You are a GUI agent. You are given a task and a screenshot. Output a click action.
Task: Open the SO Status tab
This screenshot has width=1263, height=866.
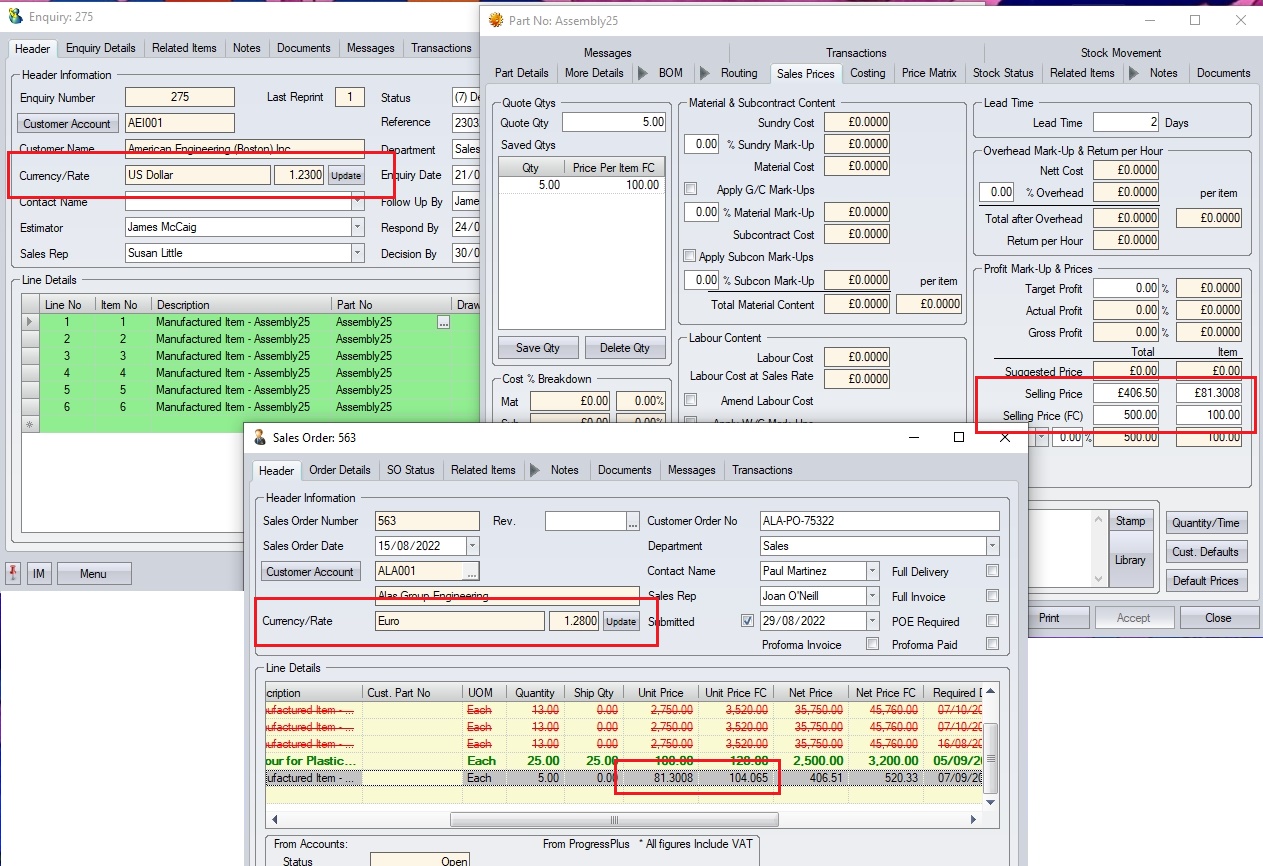[x=410, y=470]
